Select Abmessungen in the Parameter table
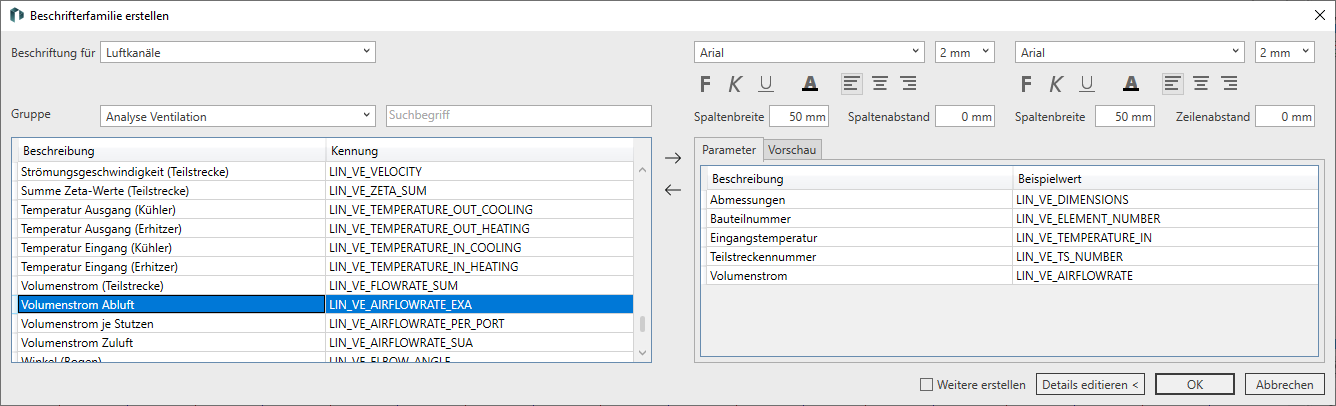The width and height of the screenshot is (1336, 406). (x=1012, y=200)
